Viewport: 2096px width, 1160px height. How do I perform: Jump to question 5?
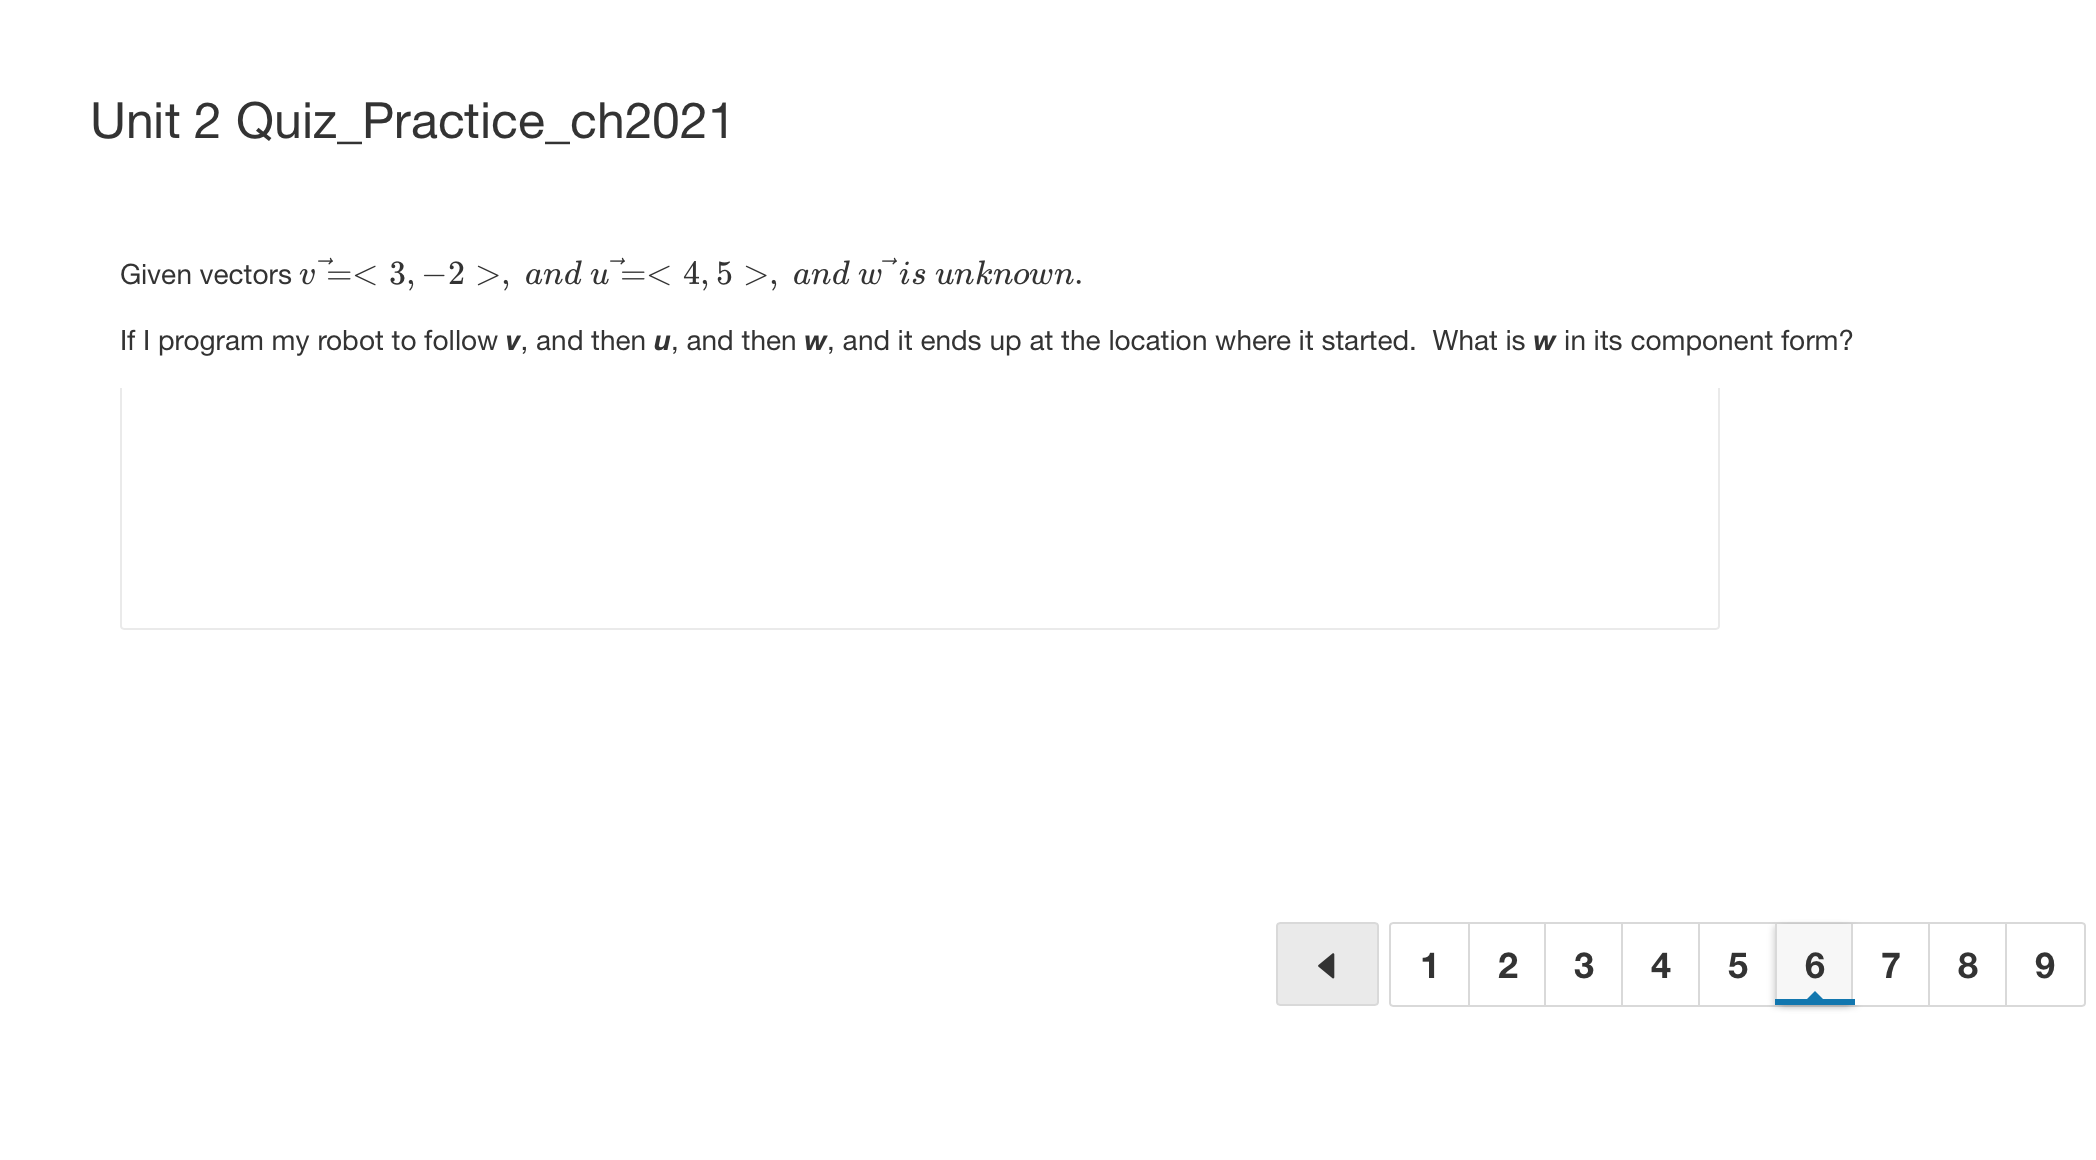(x=1737, y=964)
